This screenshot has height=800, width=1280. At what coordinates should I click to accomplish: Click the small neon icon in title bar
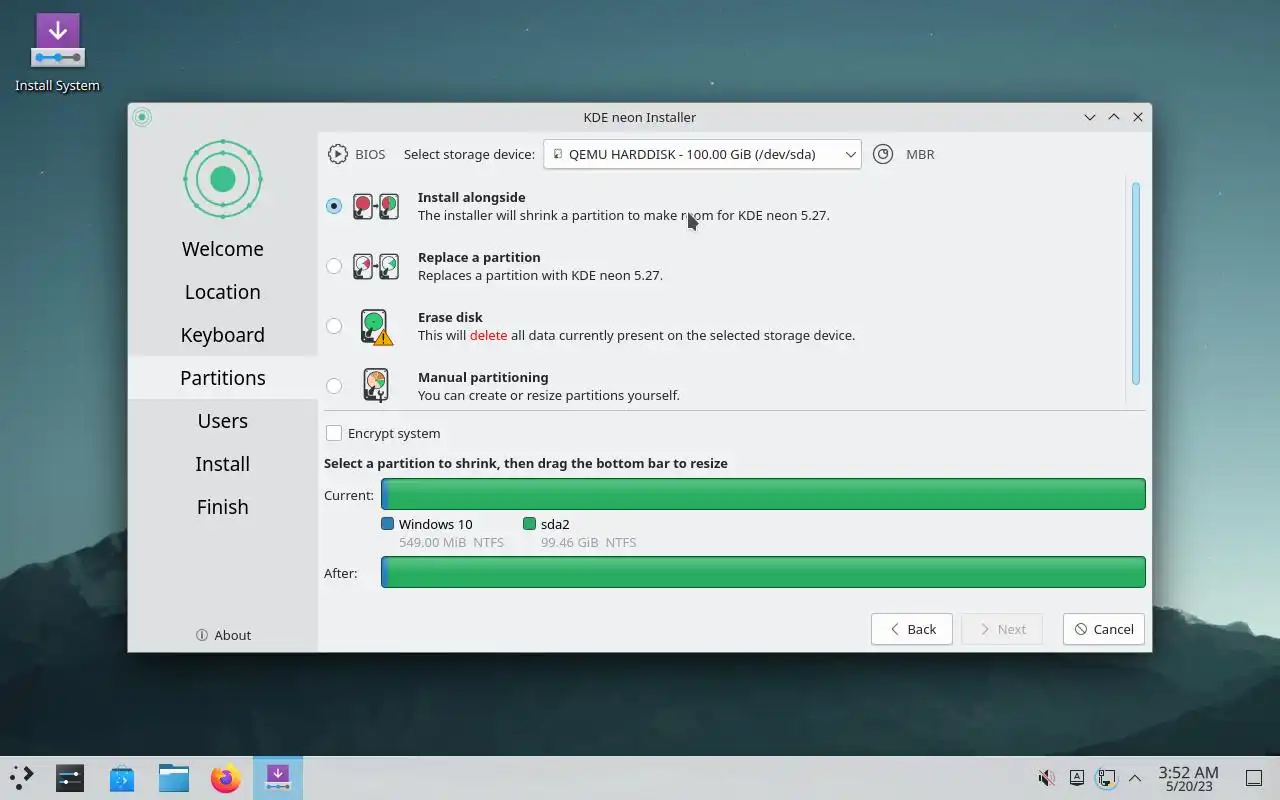pos(142,117)
